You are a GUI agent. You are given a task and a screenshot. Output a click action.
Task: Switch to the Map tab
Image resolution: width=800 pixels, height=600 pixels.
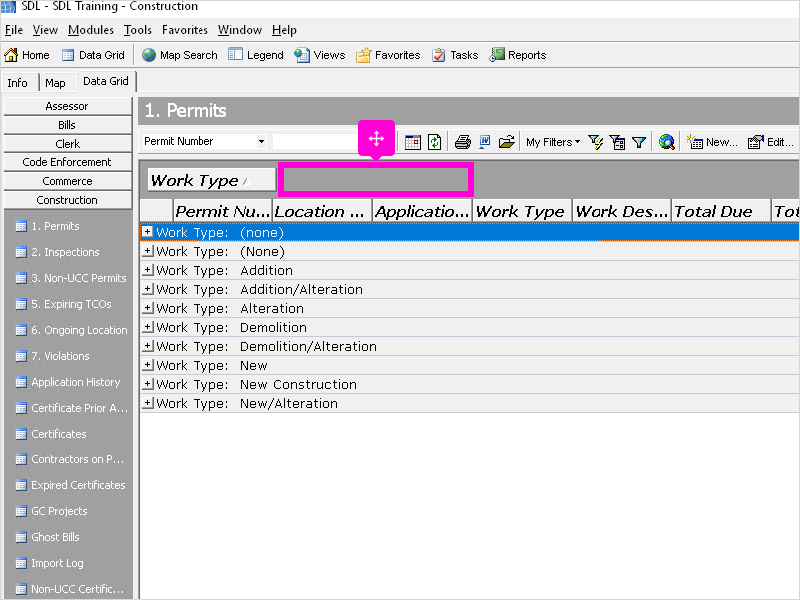[x=55, y=83]
